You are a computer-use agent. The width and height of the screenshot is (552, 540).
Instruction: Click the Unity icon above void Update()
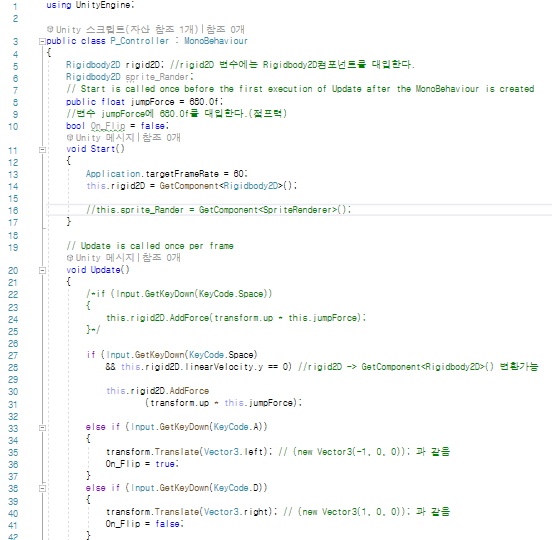(x=70, y=258)
